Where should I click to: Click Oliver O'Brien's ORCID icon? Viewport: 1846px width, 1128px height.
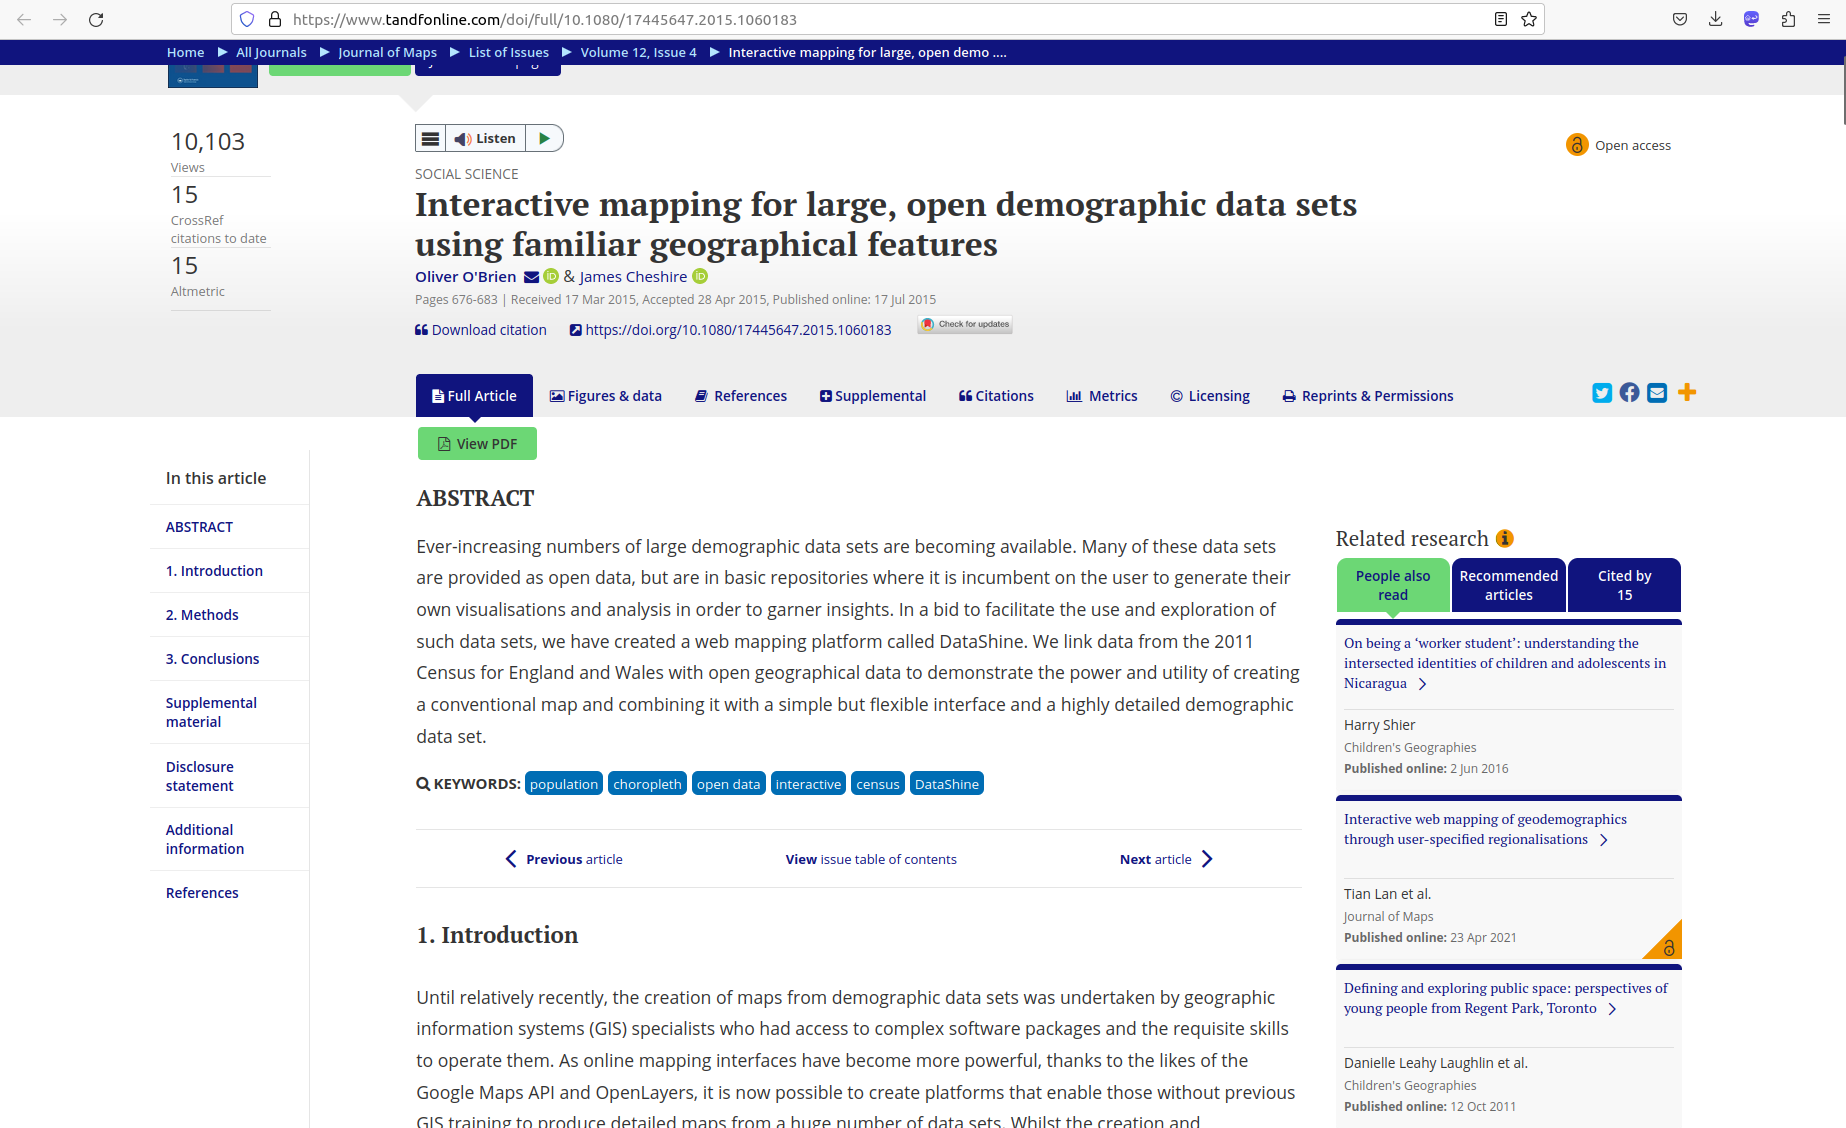tap(551, 277)
